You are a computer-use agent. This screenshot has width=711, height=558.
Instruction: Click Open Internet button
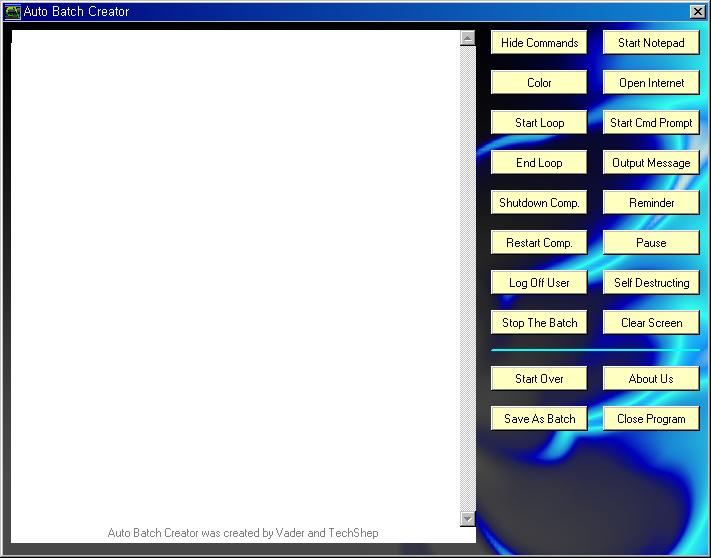coord(651,83)
